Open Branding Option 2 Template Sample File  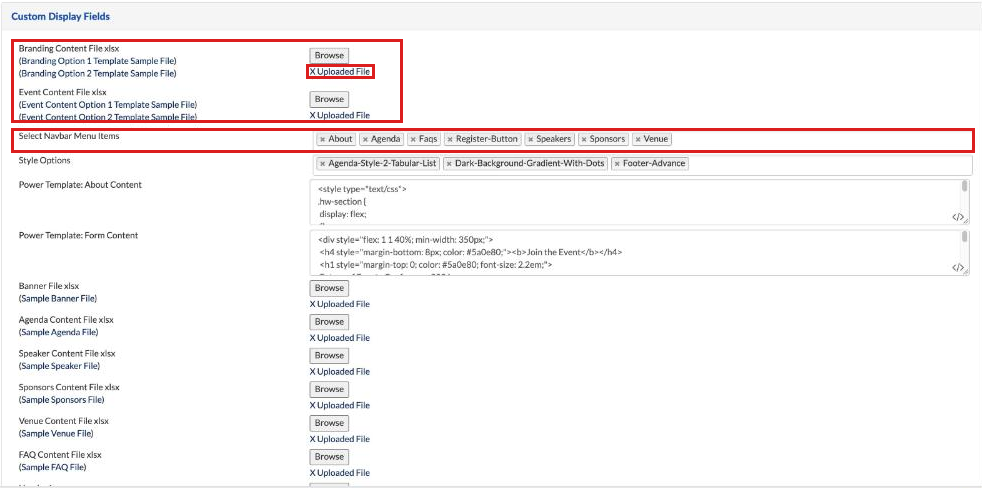pos(98,73)
